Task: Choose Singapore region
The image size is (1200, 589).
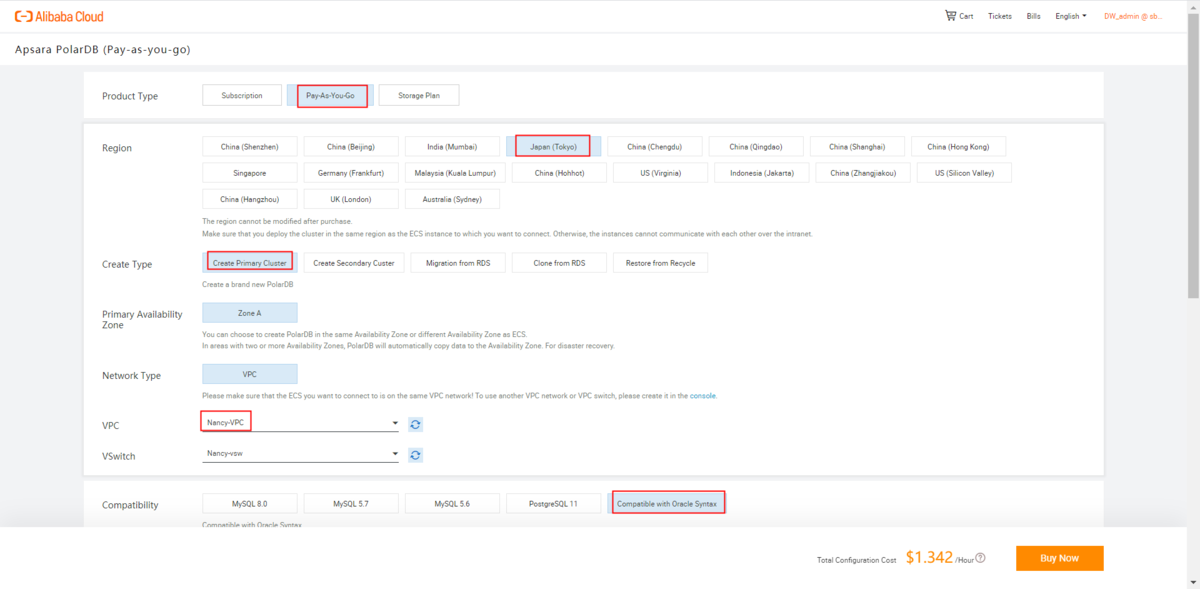Action: [249, 172]
